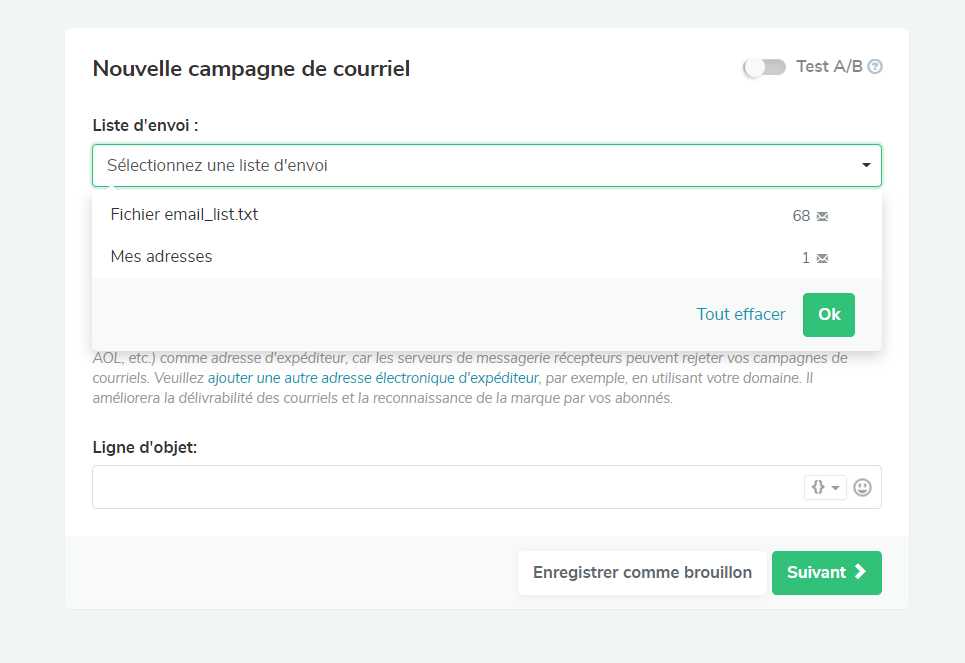
Task: Toggle the Test A/B switch
Action: tap(765, 67)
